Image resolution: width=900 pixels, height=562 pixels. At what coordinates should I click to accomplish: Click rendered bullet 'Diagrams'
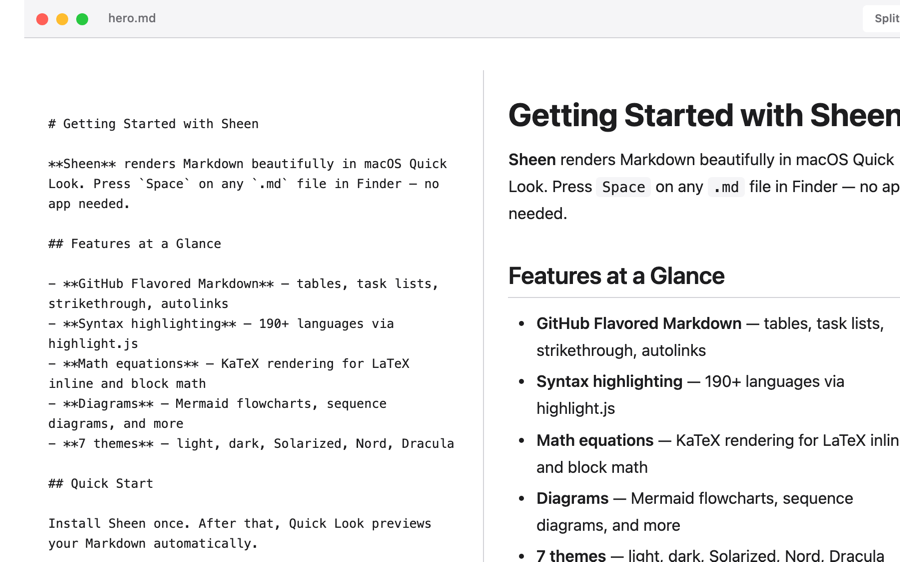coord(572,499)
